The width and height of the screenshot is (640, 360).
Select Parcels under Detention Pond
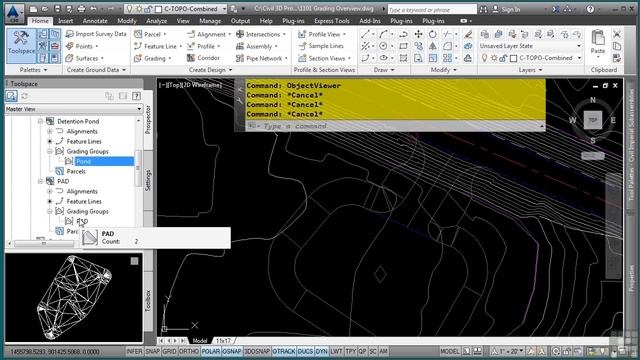[x=76, y=171]
